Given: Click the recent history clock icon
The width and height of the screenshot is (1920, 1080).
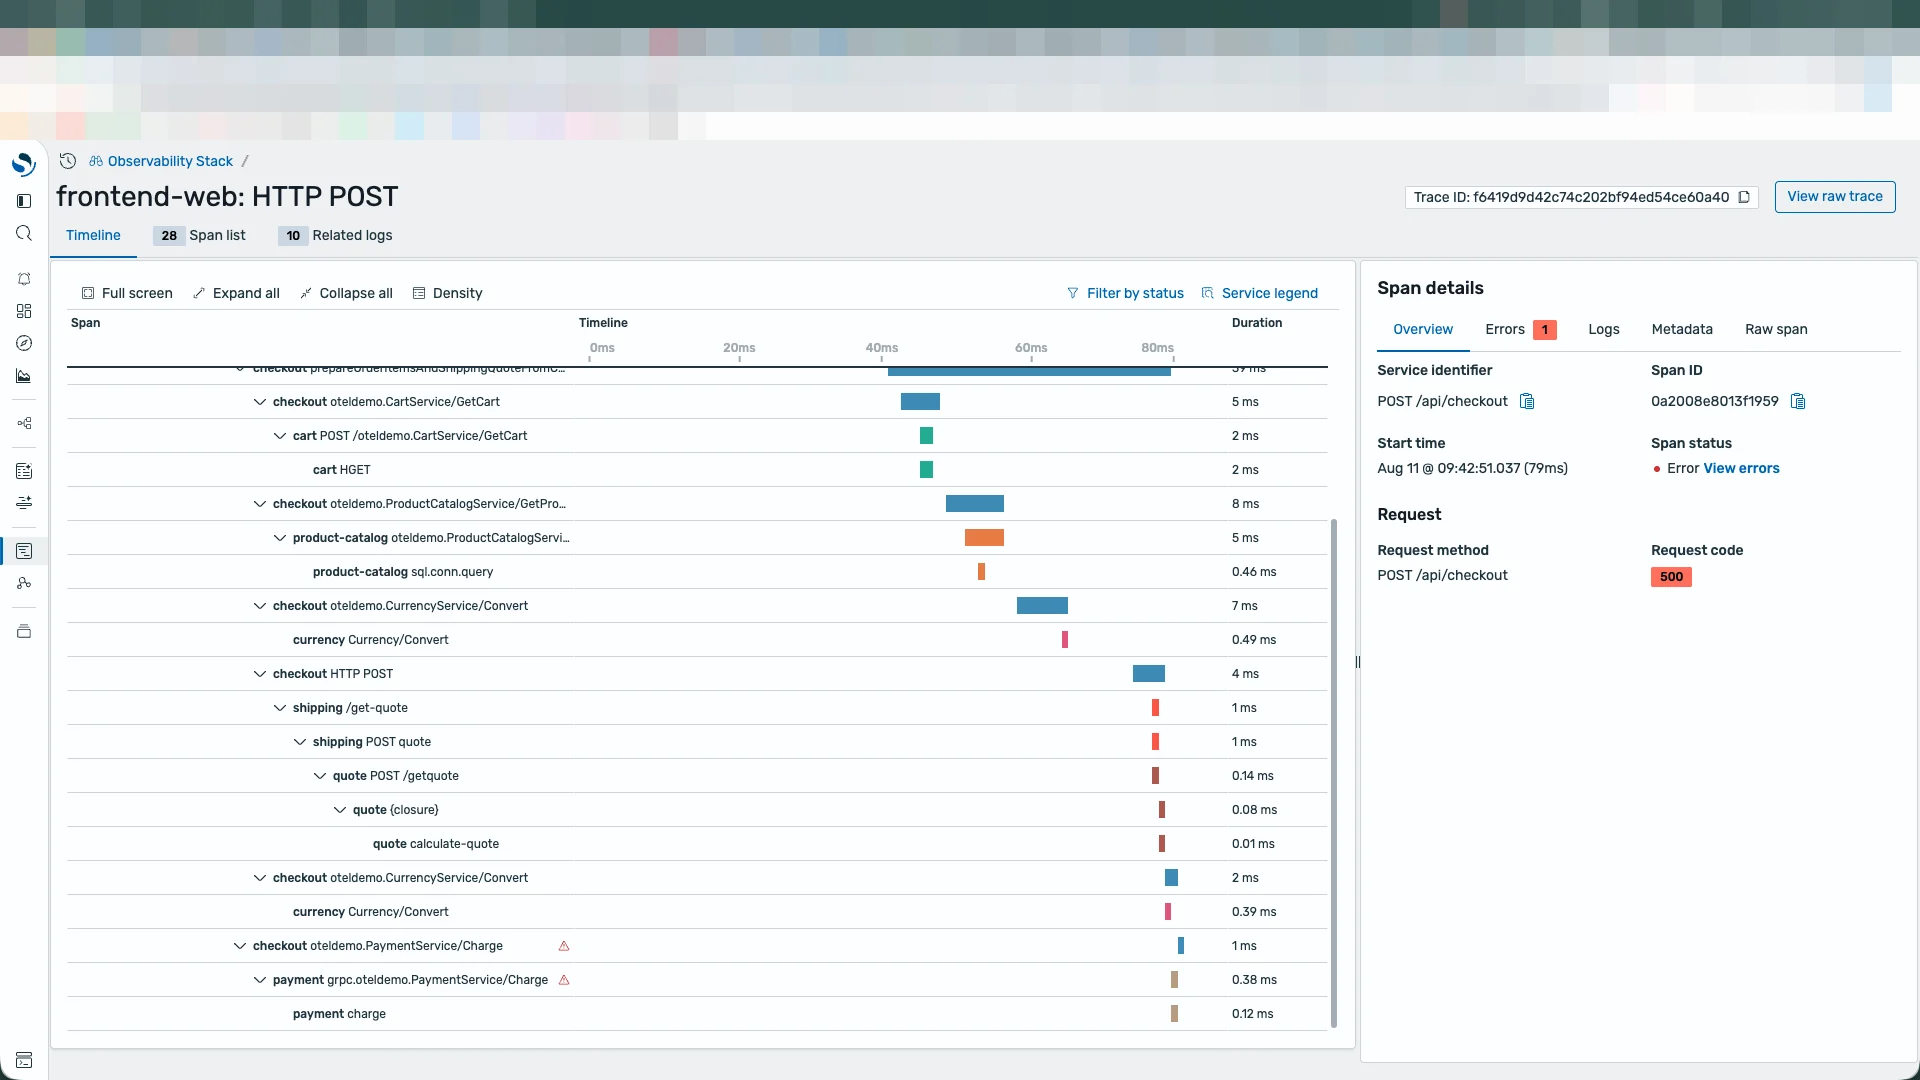Looking at the screenshot, I should 68,161.
